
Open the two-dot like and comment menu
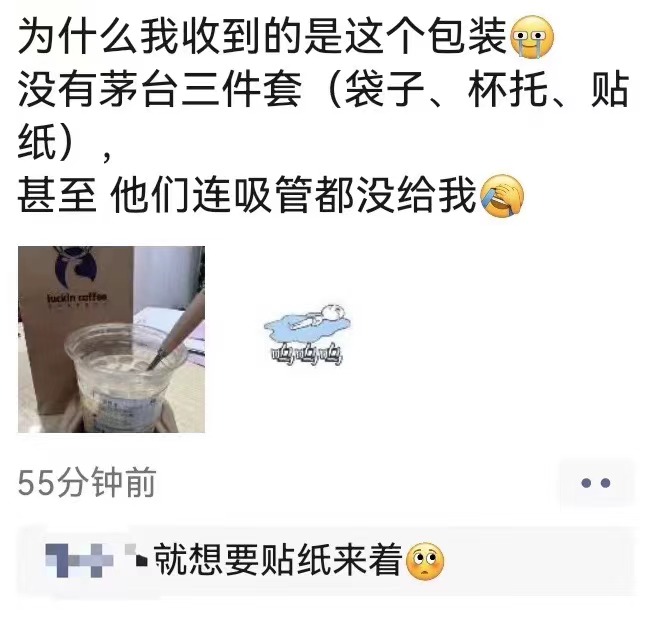596,483
